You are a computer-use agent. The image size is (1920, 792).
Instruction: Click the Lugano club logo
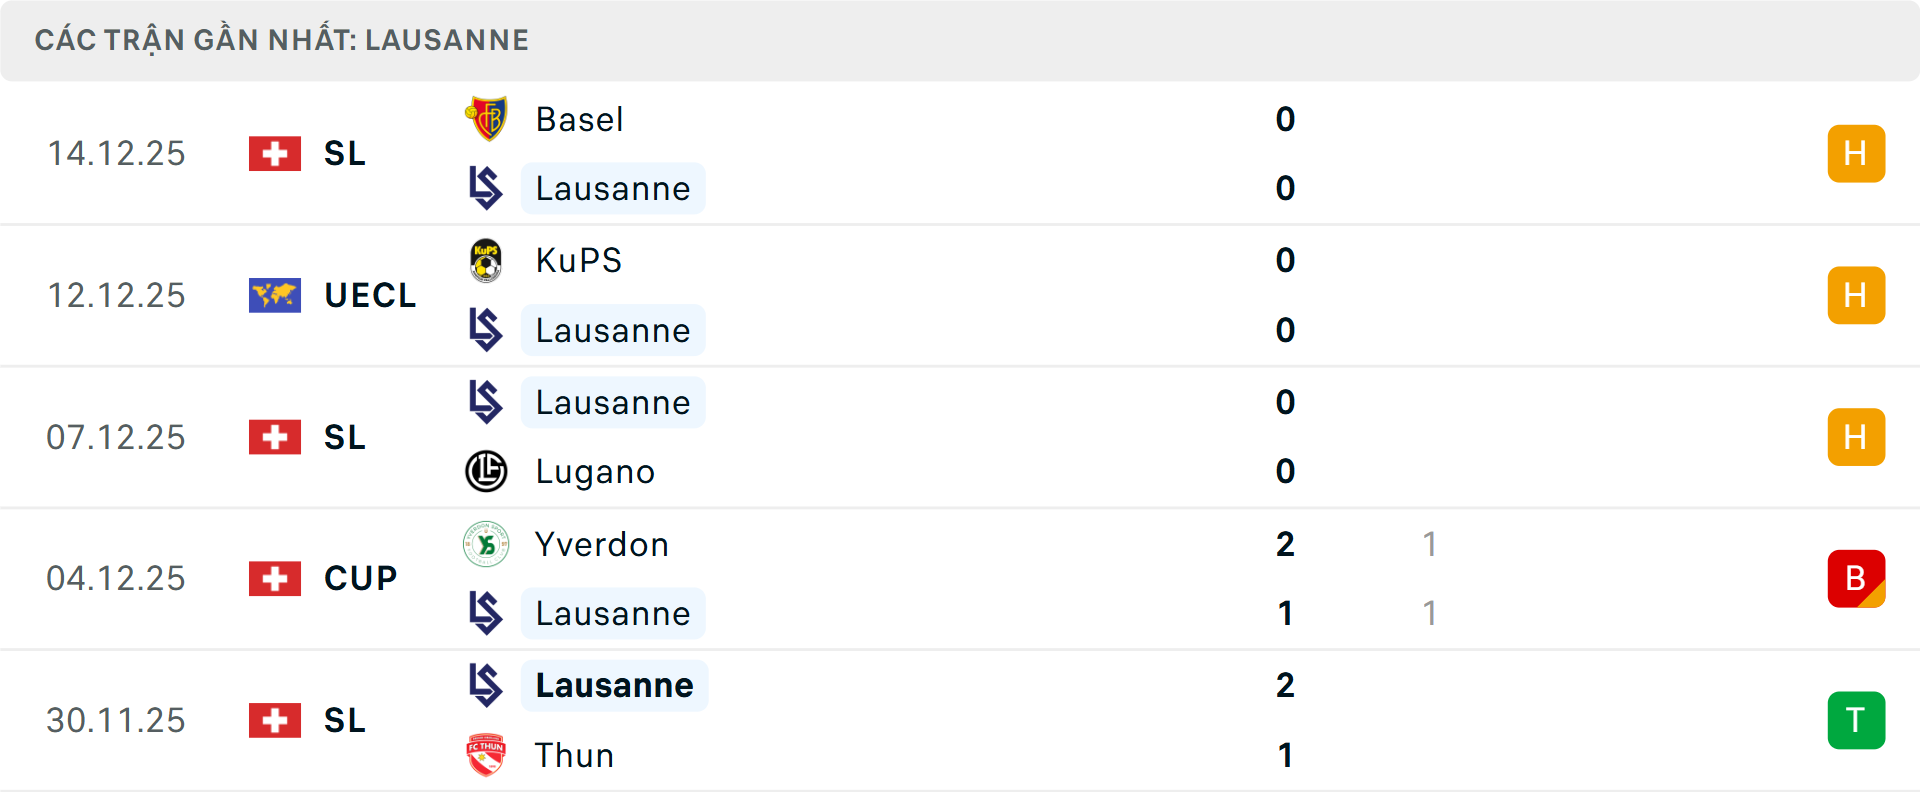486,471
